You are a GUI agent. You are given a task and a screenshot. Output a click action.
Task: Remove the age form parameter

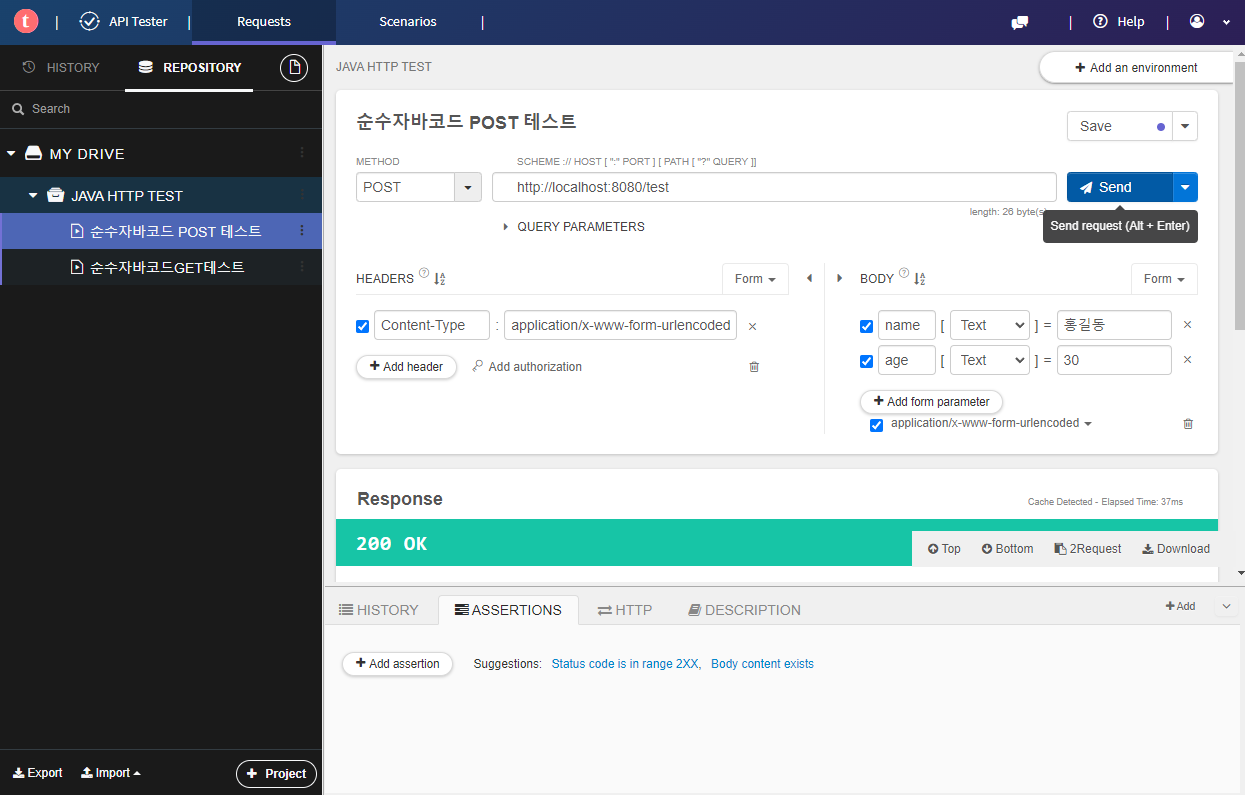pyautogui.click(x=1188, y=360)
